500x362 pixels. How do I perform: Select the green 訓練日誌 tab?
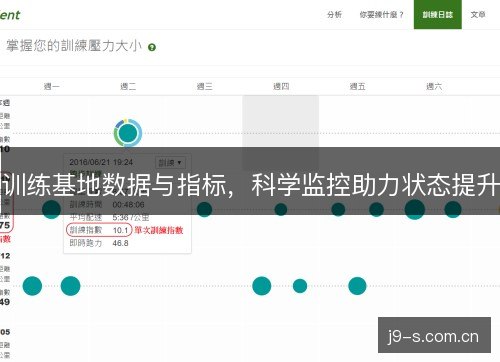(438, 15)
